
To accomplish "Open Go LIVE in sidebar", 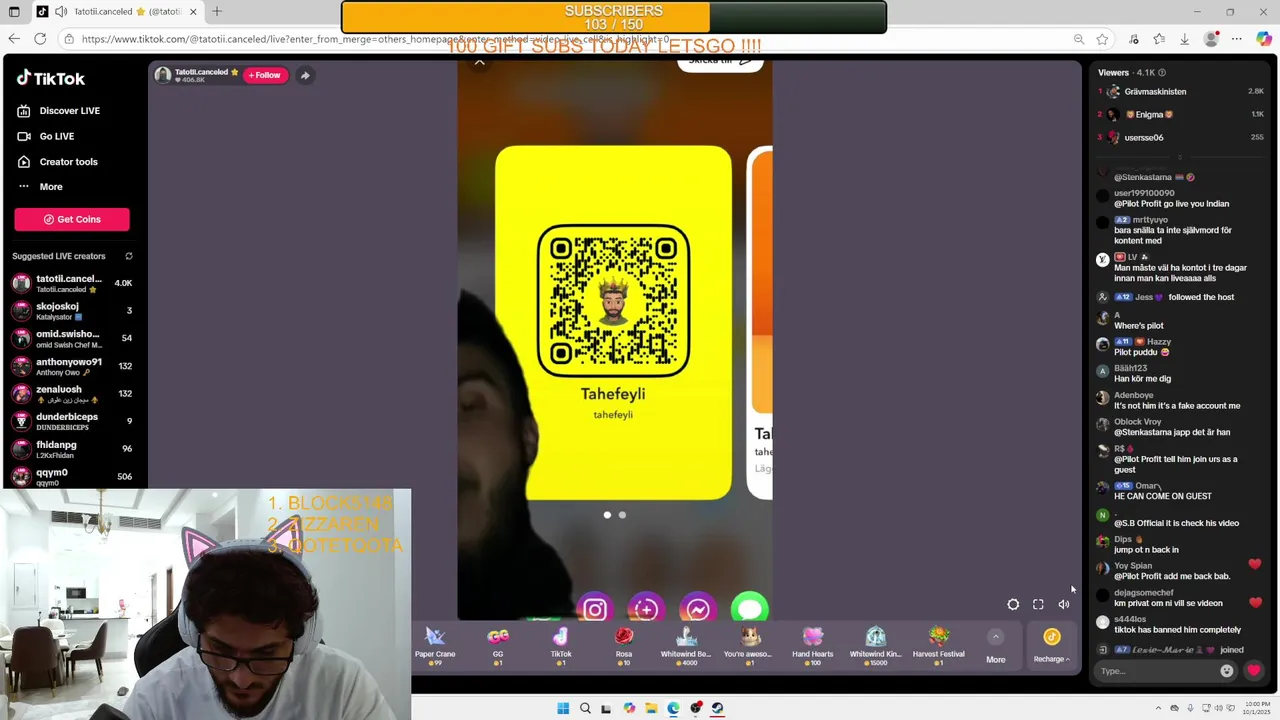I will coord(46,136).
